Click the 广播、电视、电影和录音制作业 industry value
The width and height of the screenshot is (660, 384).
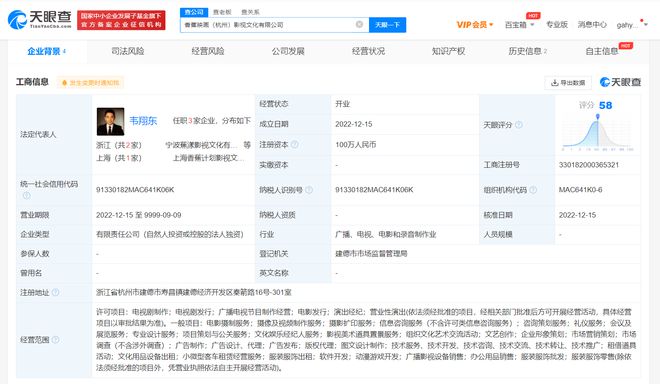(386, 235)
